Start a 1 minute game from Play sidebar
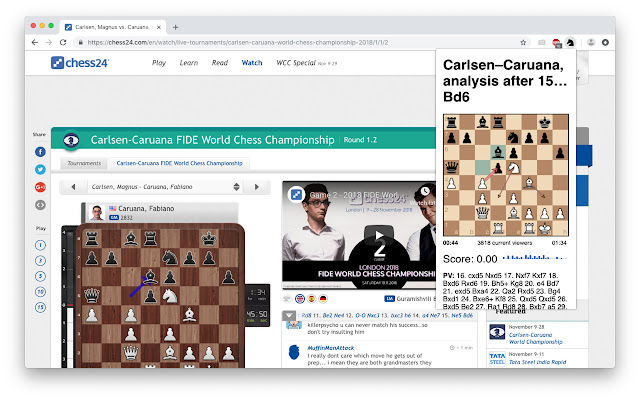This screenshot has width=640, height=400. pos(40,245)
